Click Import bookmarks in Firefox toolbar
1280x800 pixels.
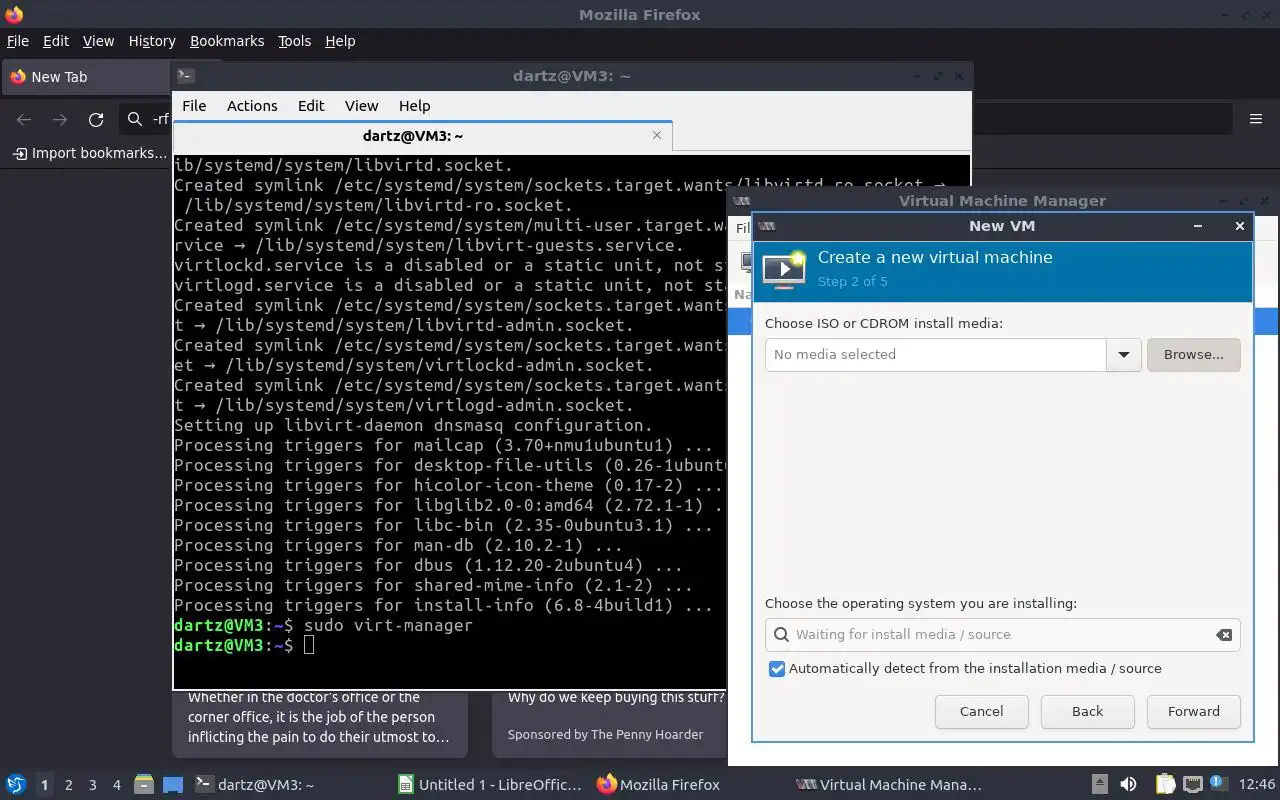click(x=89, y=153)
